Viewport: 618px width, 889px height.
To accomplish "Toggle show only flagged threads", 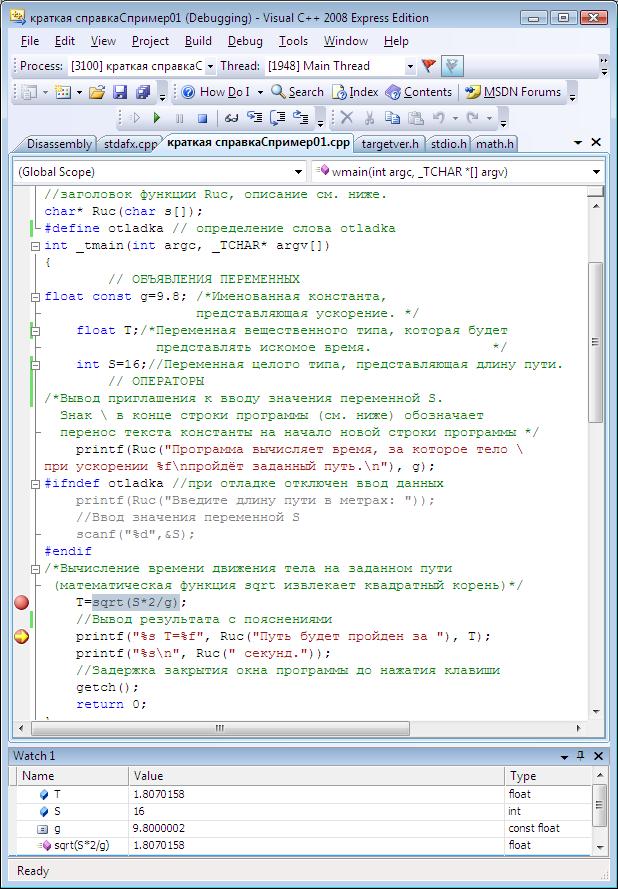I will click(x=452, y=66).
